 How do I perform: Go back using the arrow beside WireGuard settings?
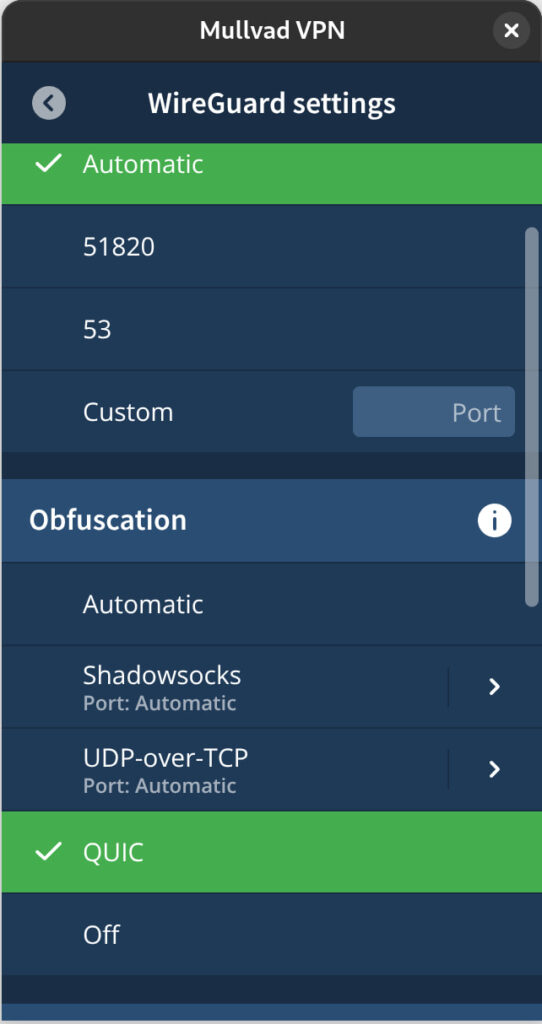[x=48, y=103]
